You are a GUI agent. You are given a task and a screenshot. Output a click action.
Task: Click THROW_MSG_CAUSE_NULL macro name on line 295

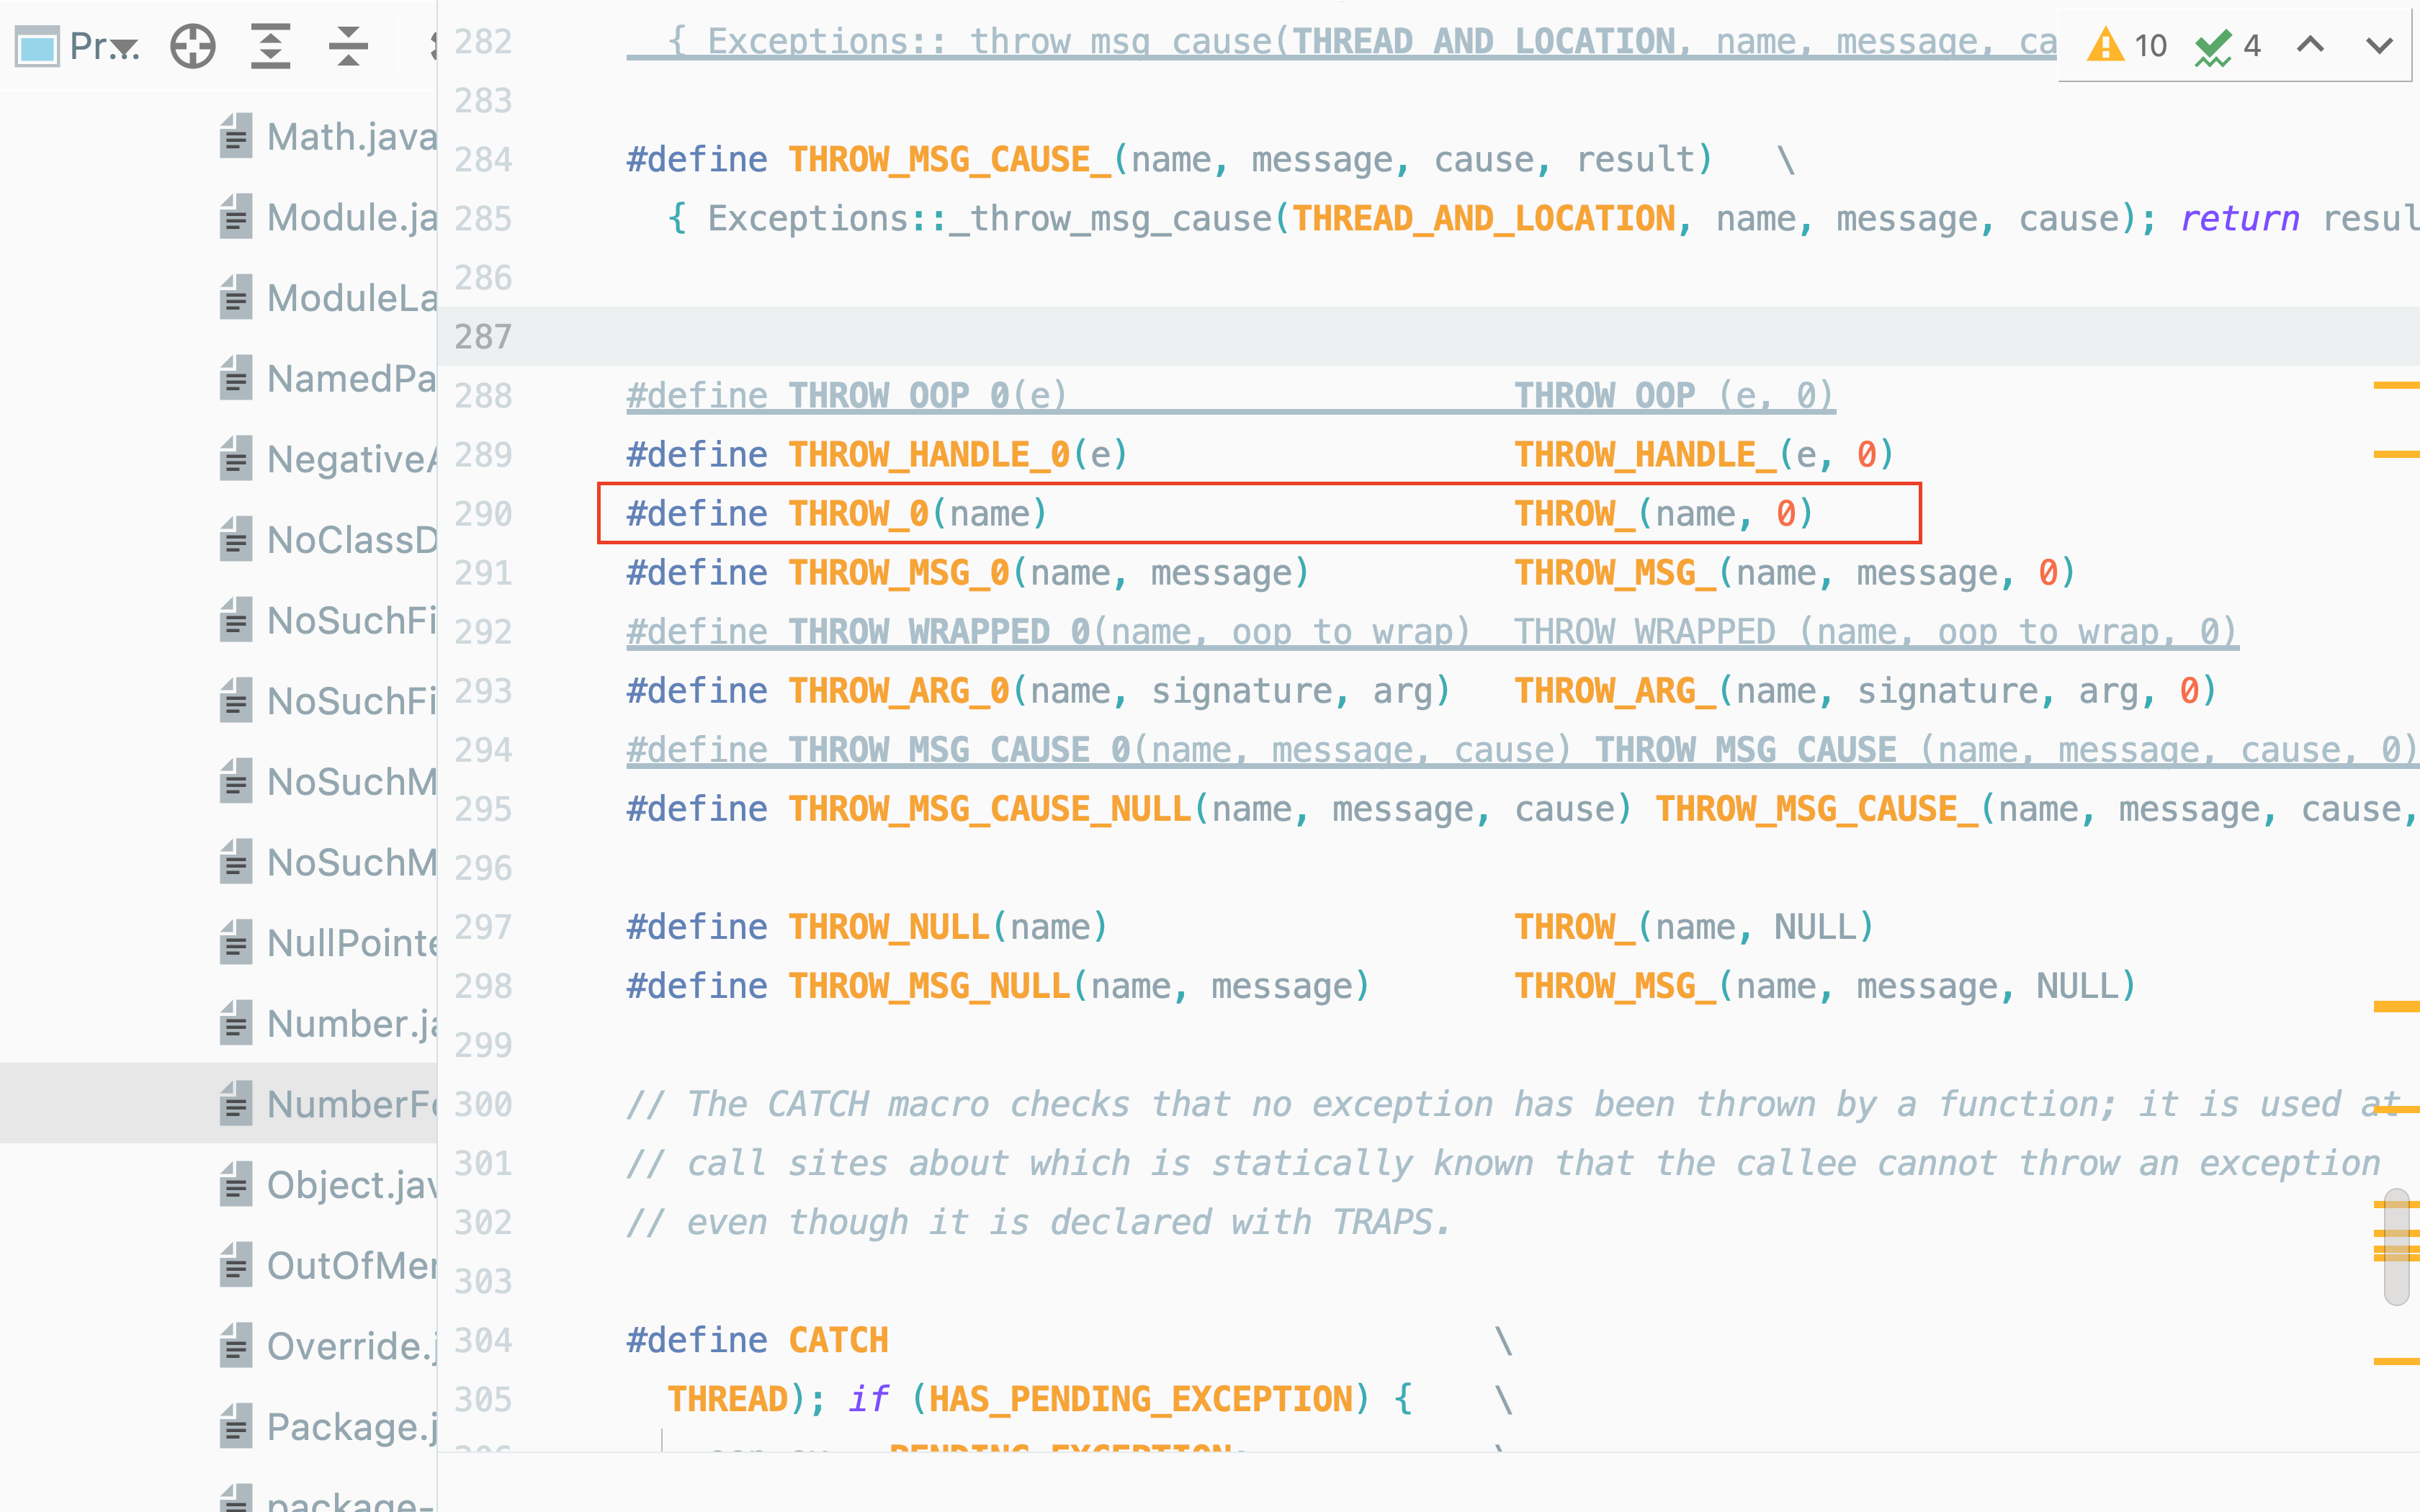(990, 809)
